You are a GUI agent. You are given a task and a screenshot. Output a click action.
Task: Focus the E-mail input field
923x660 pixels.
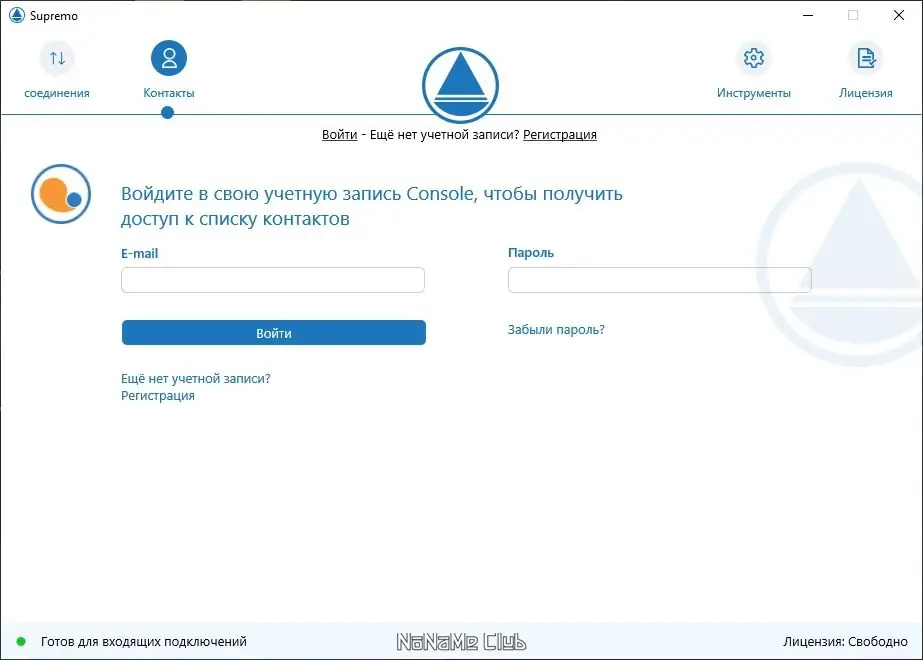273,280
